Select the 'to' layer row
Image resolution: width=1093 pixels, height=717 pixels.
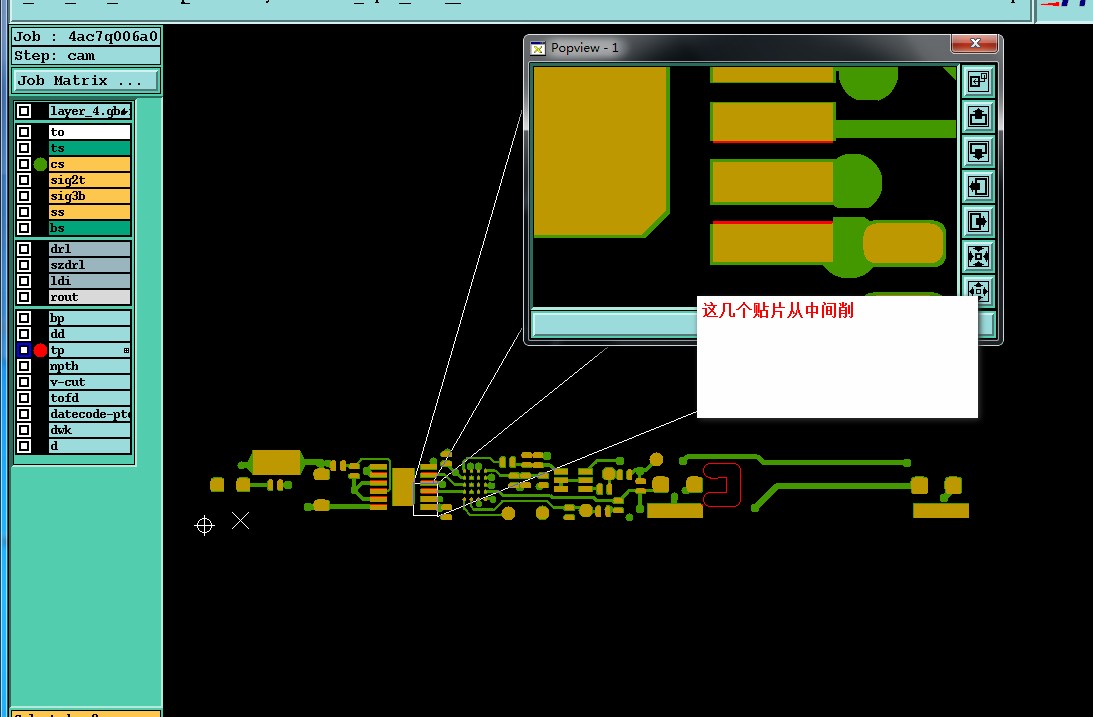click(x=89, y=132)
